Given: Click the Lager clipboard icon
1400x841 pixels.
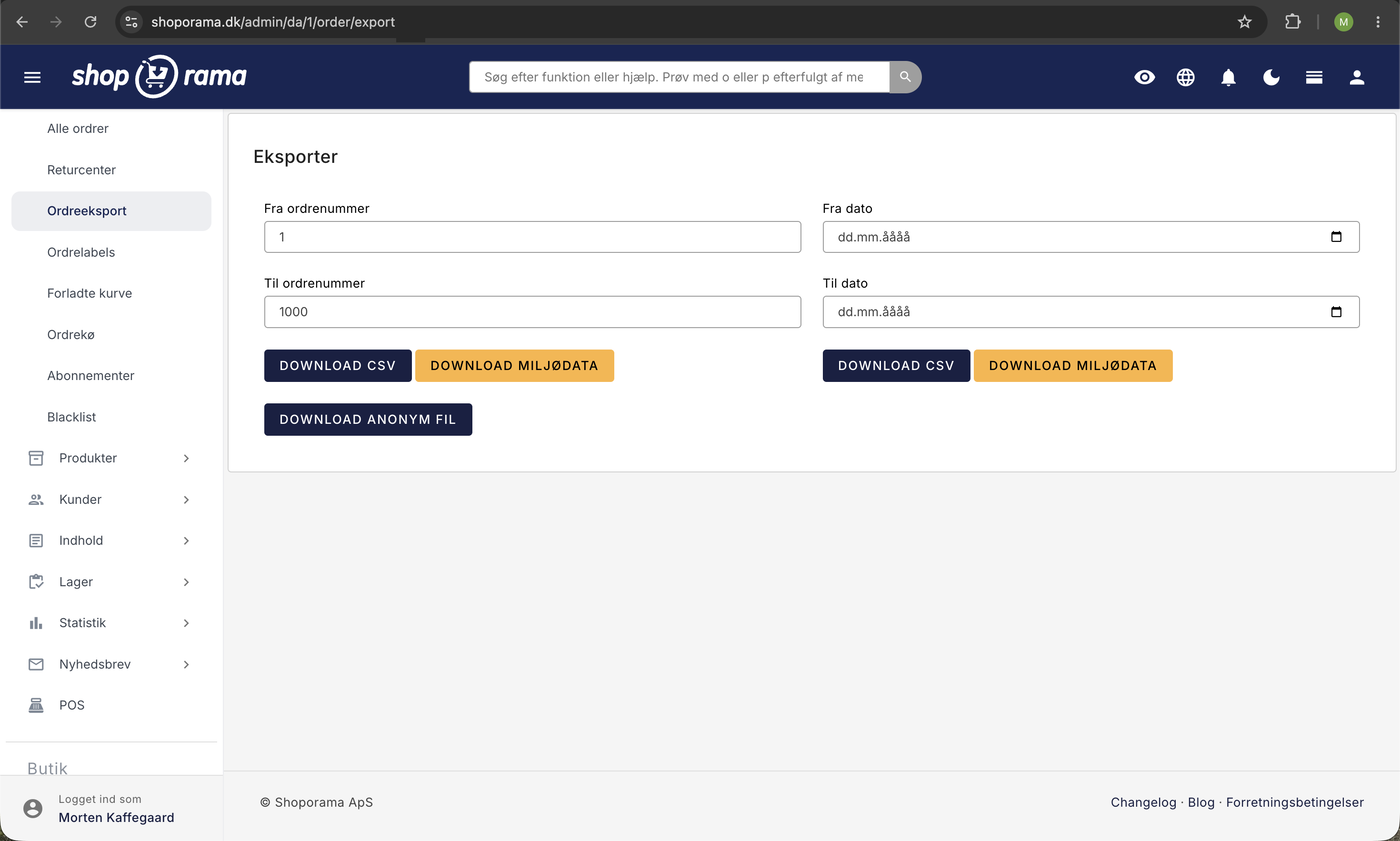Looking at the screenshot, I should pyautogui.click(x=36, y=582).
